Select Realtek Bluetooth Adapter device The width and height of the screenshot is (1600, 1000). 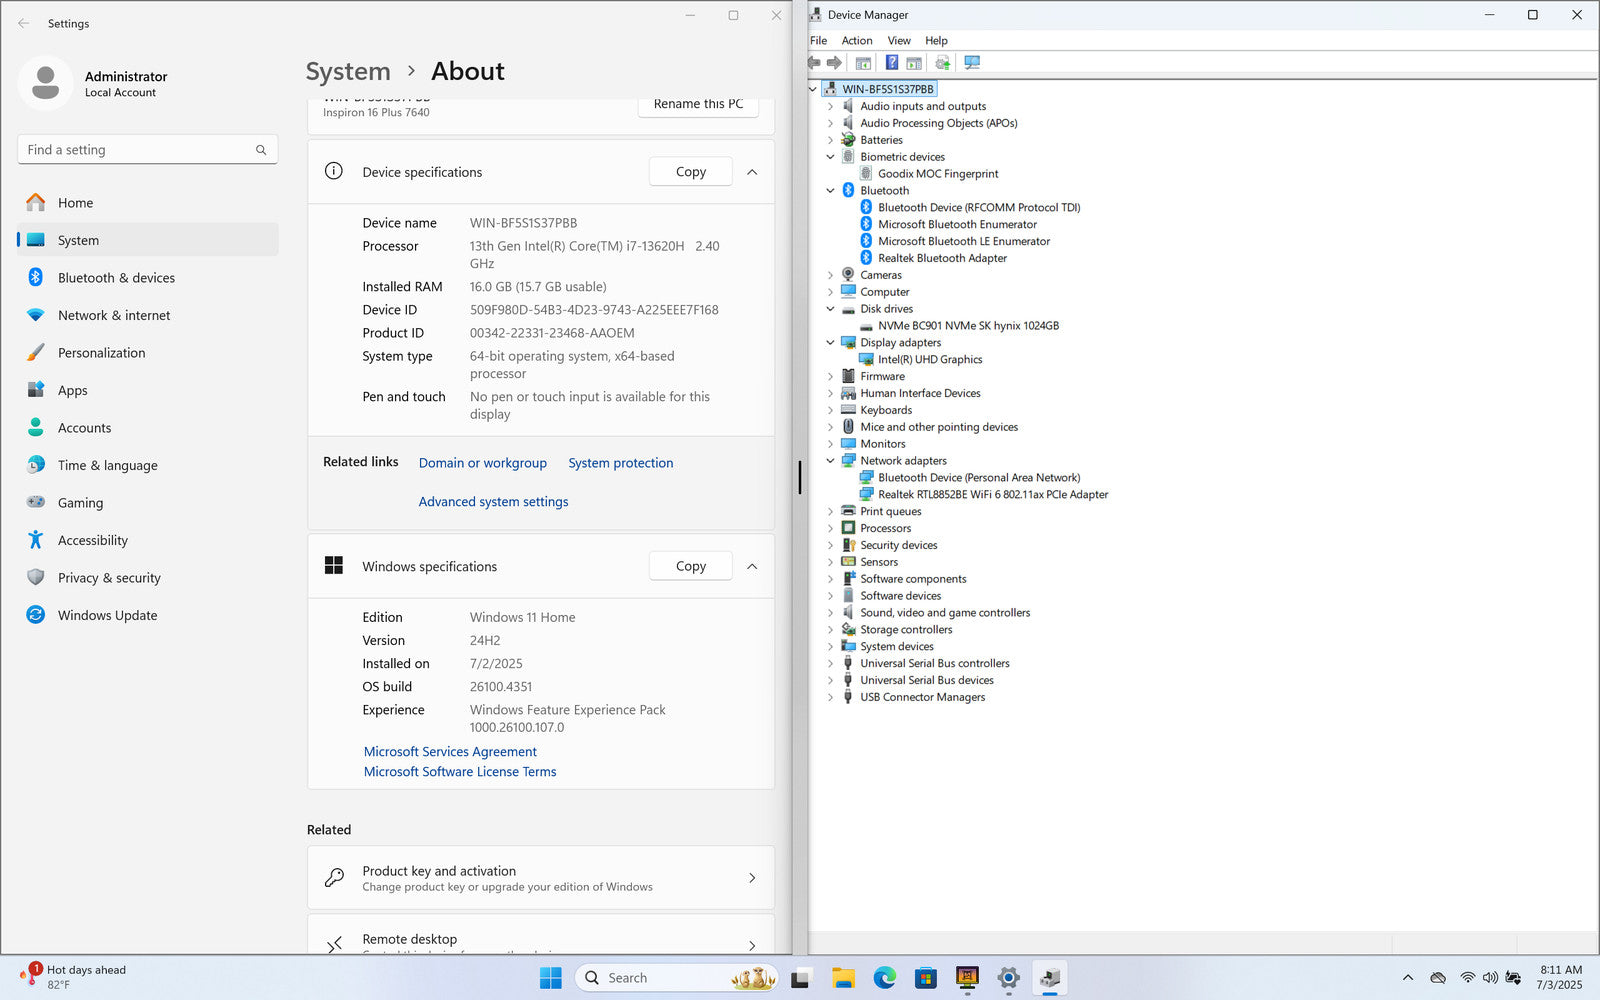click(x=942, y=258)
